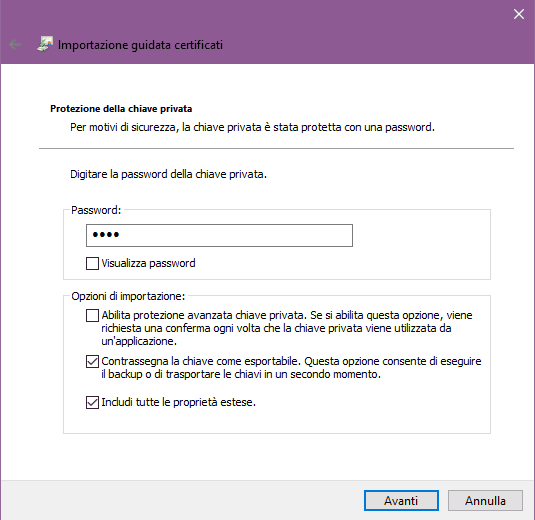This screenshot has height=520, width=535.
Task: Uncheck Contrassegna la chiave come esportabile
Action: (92, 361)
